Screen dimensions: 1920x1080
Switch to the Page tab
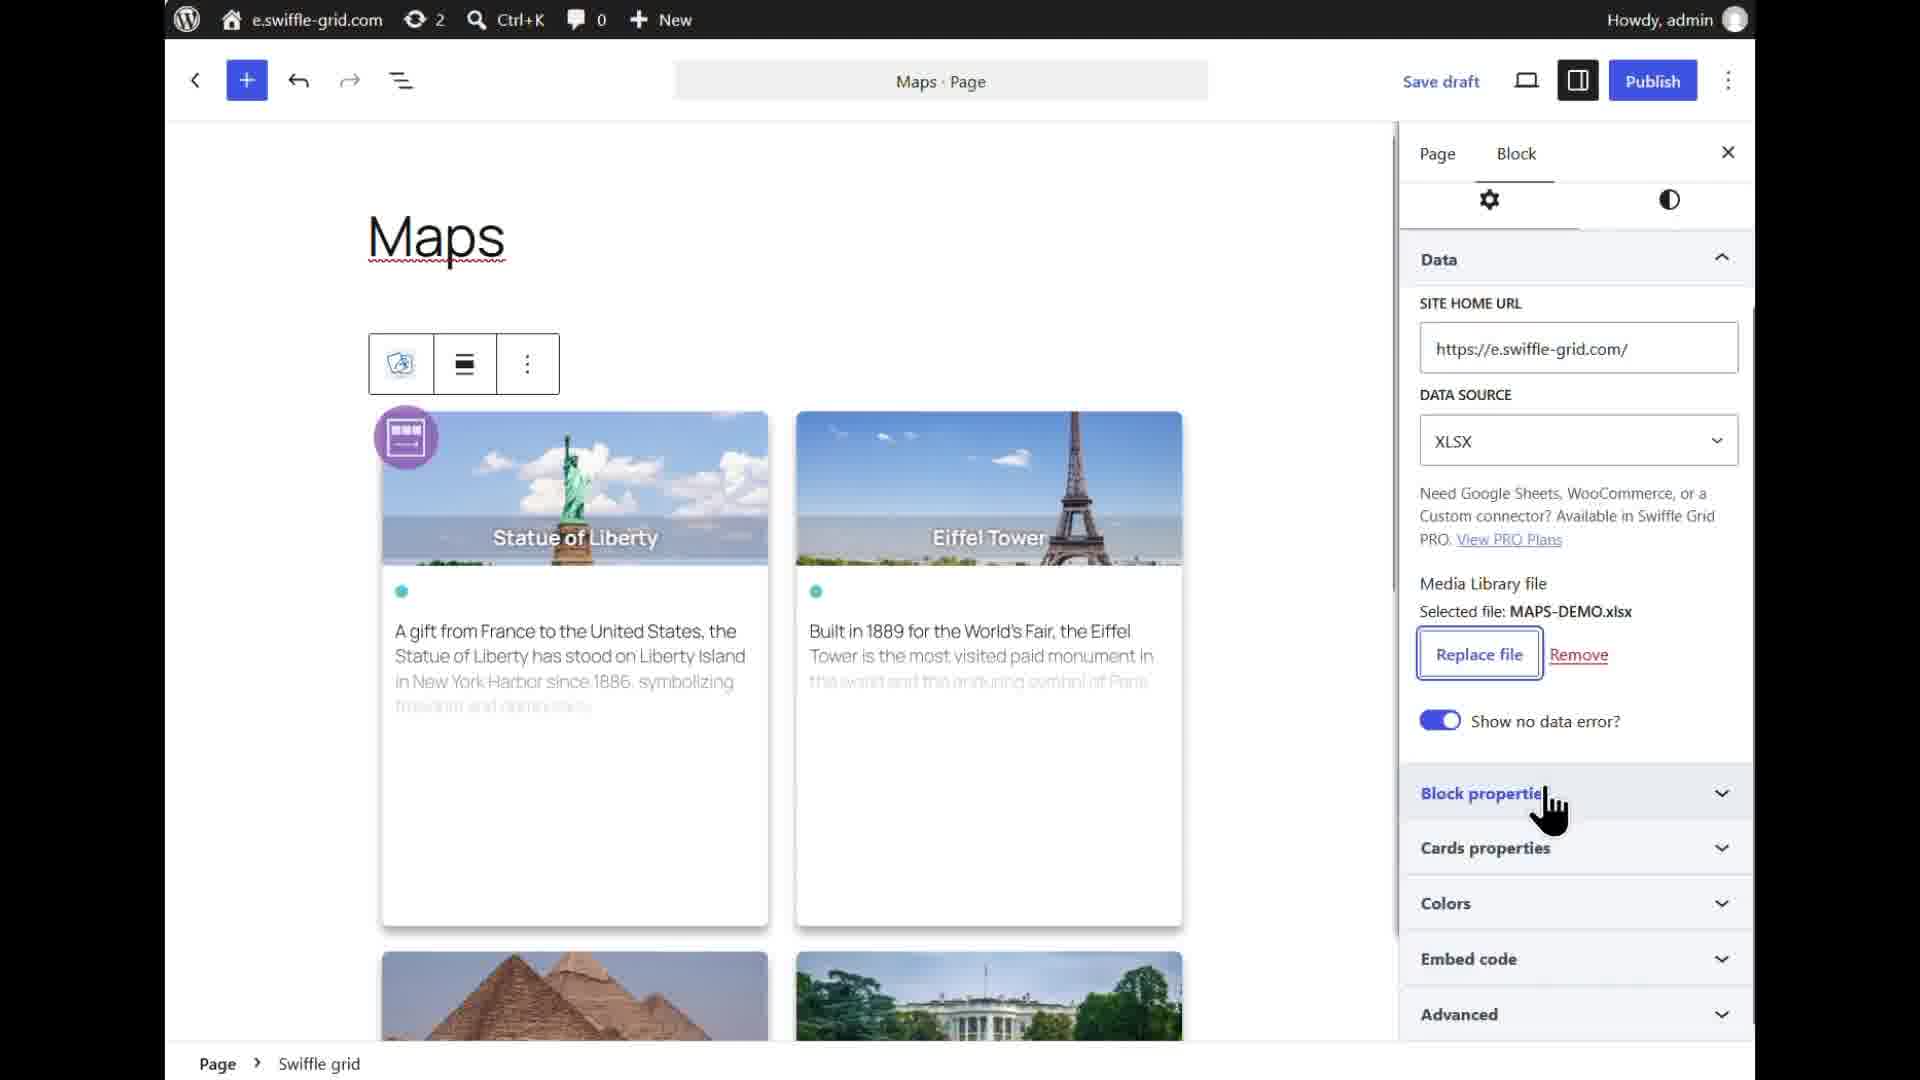click(1438, 154)
